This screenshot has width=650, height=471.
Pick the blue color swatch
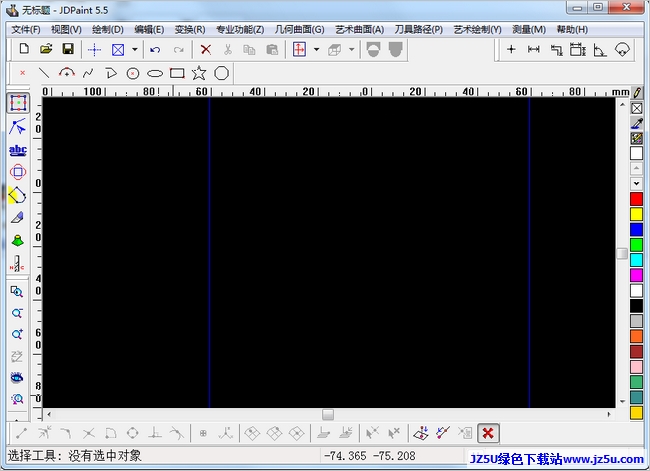tap(637, 230)
